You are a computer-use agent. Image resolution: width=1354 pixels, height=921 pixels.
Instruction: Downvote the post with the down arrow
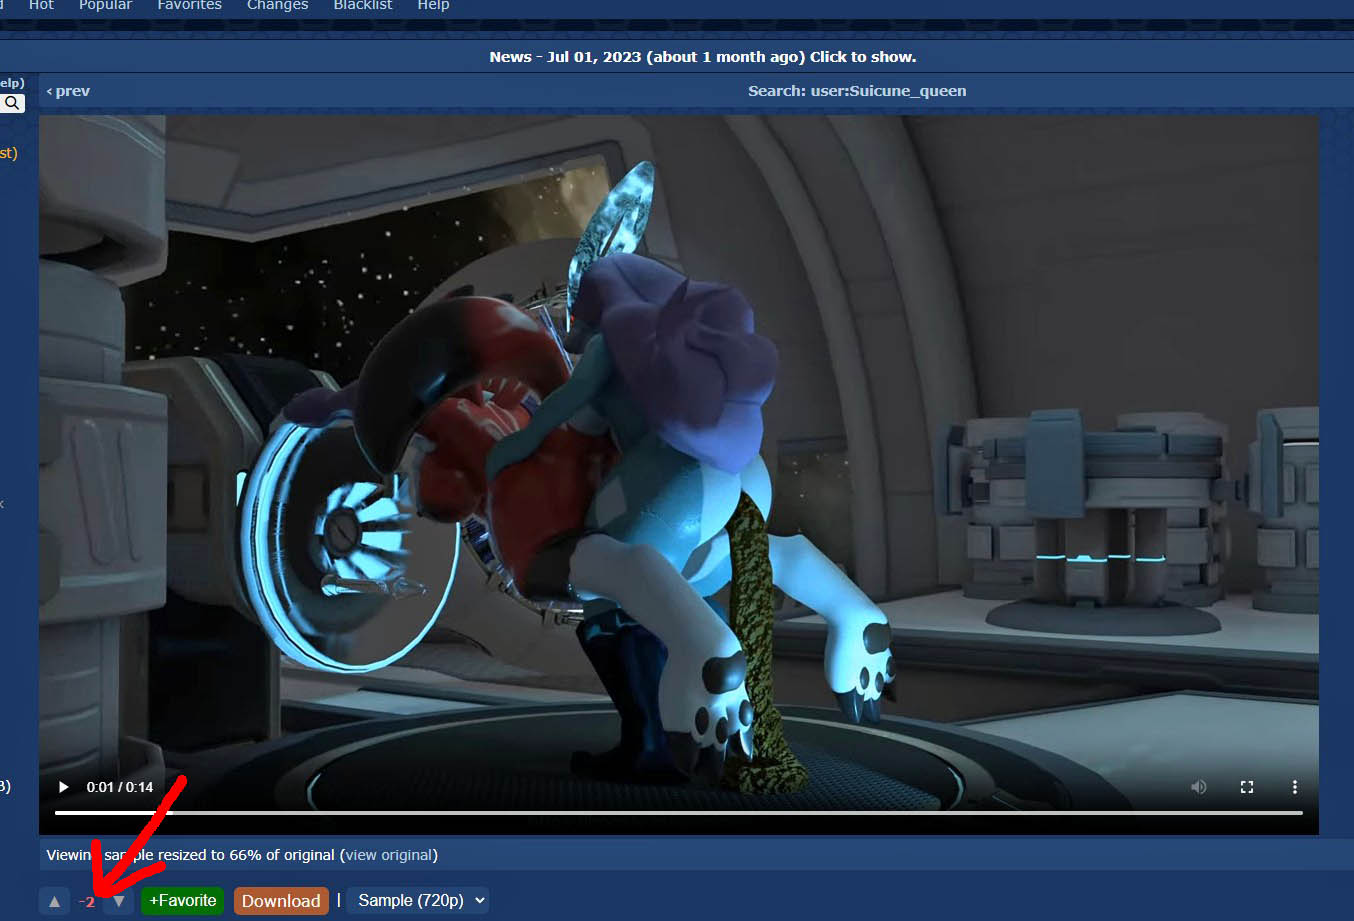(x=119, y=901)
